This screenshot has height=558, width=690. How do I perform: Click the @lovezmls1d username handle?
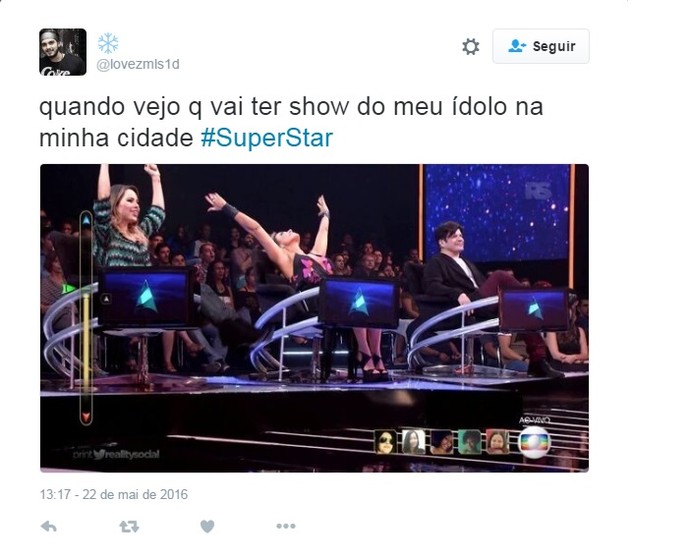pyautogui.click(x=138, y=65)
